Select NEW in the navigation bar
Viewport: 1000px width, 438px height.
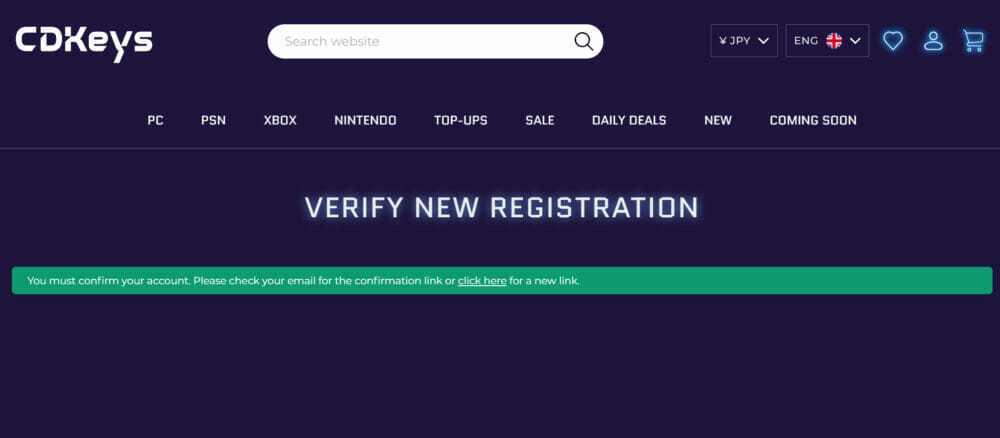[x=717, y=120]
